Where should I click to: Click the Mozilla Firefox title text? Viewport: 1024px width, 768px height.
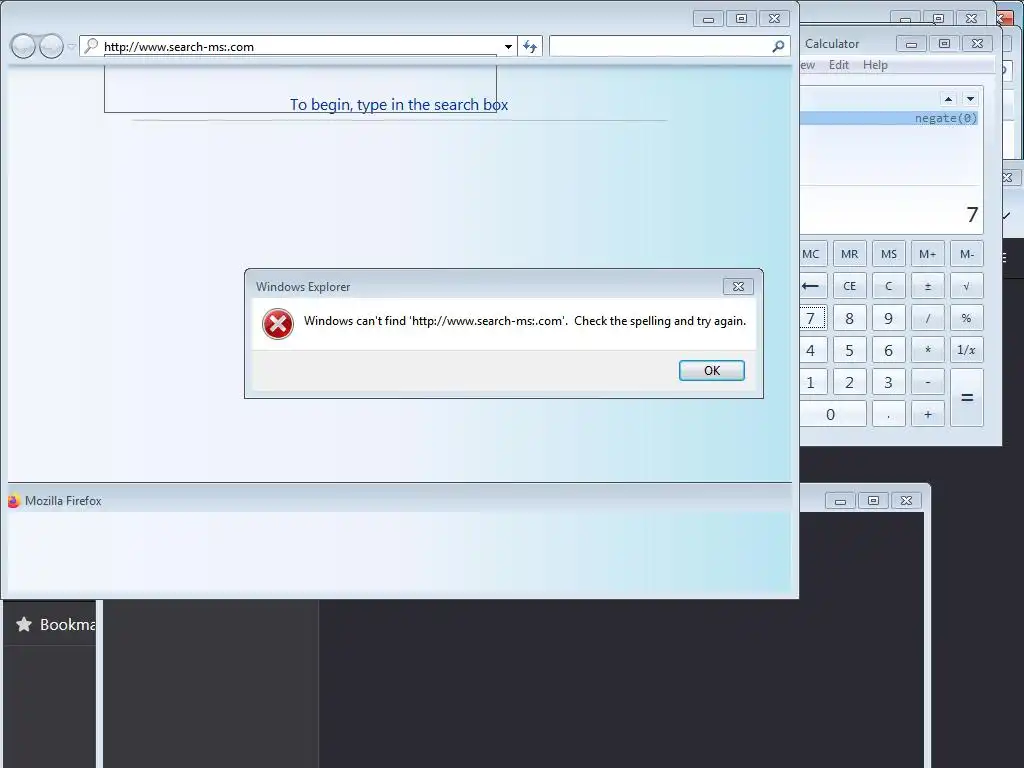coord(63,501)
